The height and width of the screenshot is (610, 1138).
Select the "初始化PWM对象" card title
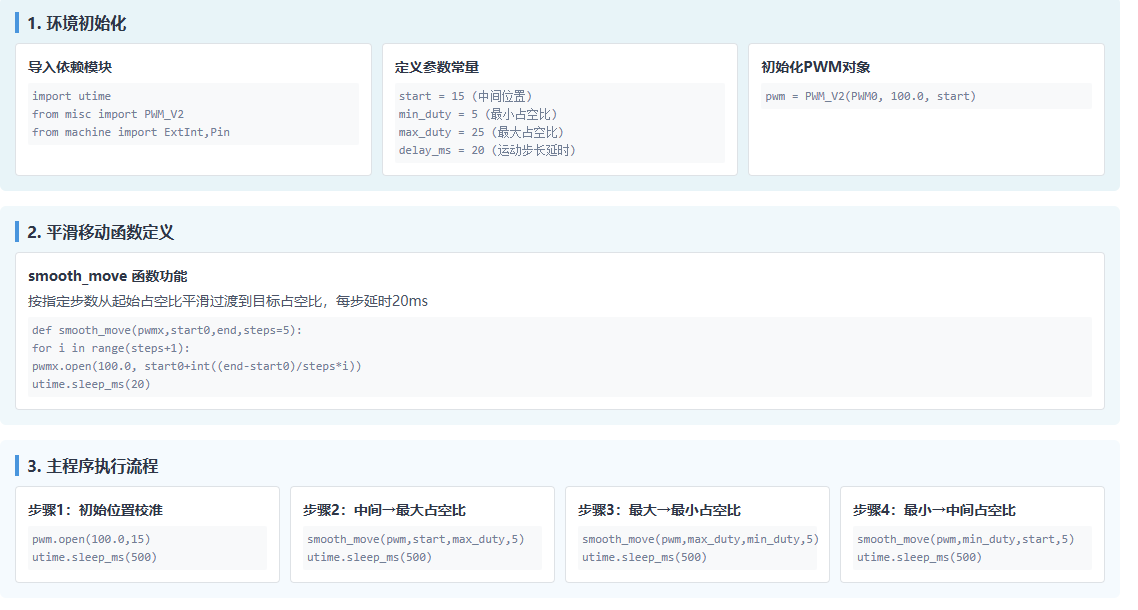(816, 67)
